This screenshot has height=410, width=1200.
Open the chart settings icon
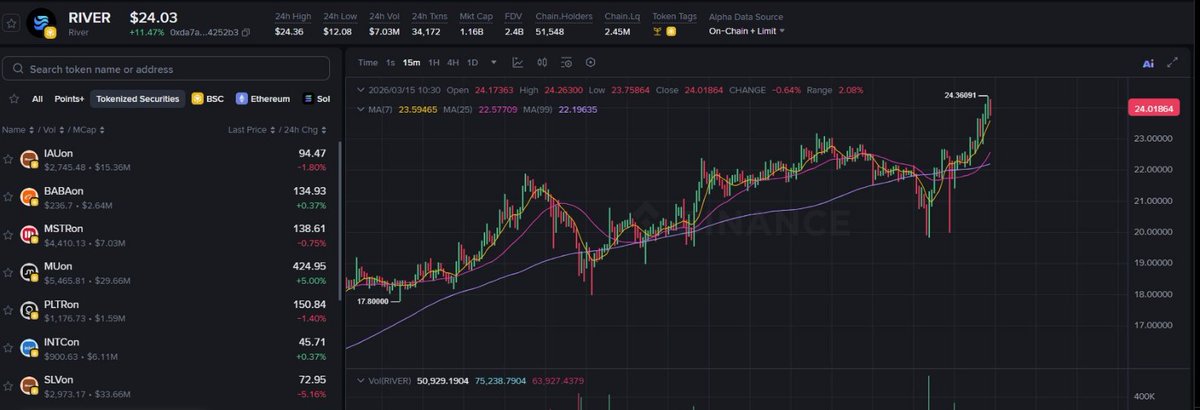point(566,63)
